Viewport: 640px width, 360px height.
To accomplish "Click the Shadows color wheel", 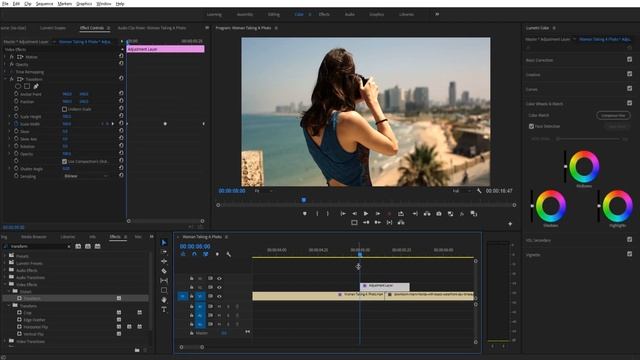I will [x=551, y=206].
